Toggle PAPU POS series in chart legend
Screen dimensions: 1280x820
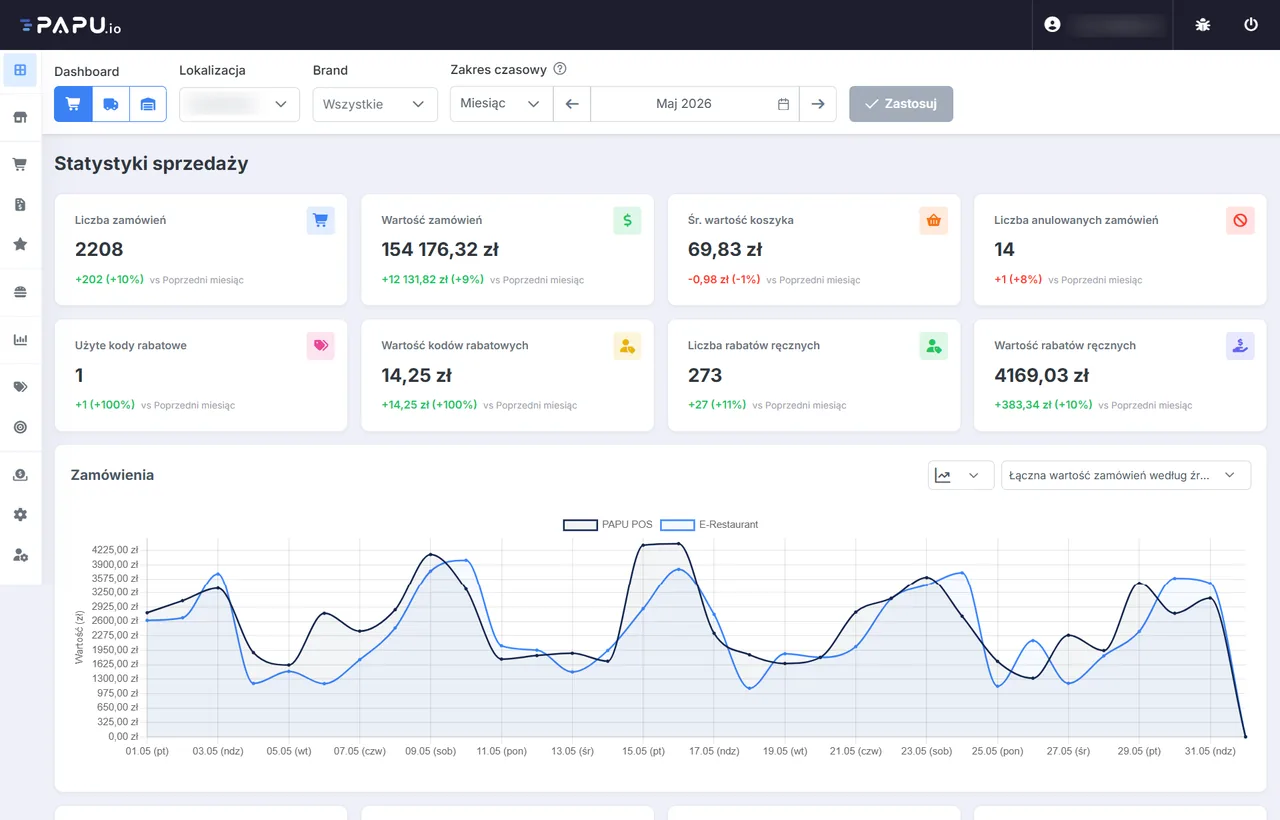(x=607, y=524)
